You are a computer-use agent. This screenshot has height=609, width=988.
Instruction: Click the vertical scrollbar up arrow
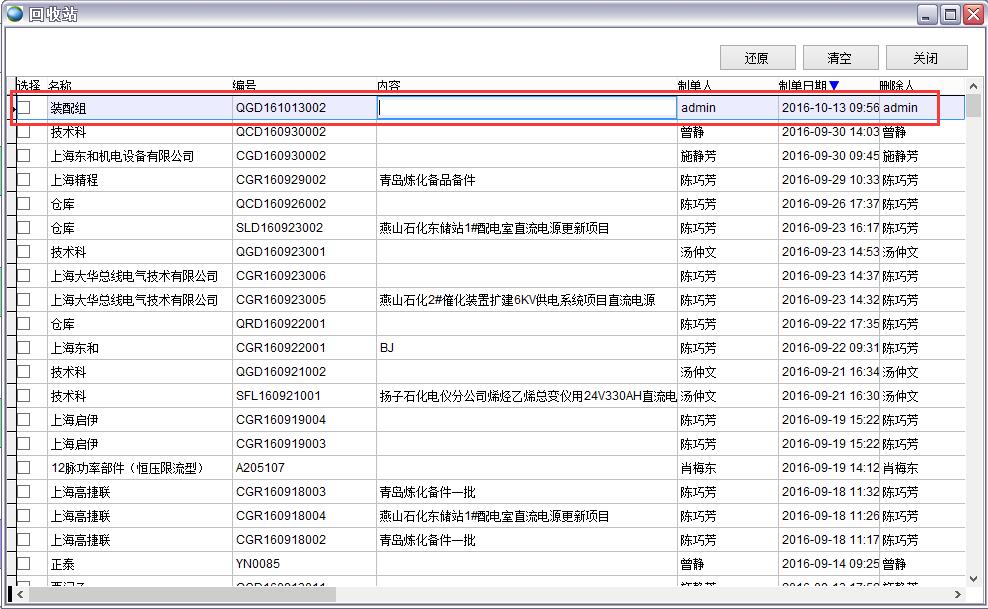(x=974, y=87)
